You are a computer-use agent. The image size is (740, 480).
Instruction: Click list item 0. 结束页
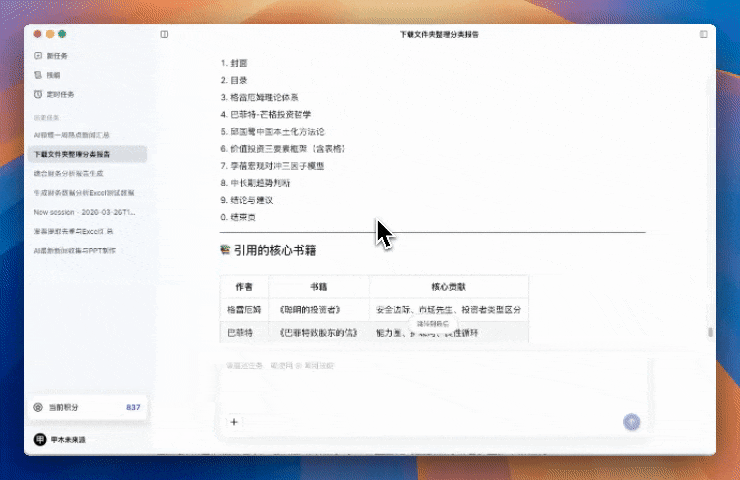(x=238, y=217)
